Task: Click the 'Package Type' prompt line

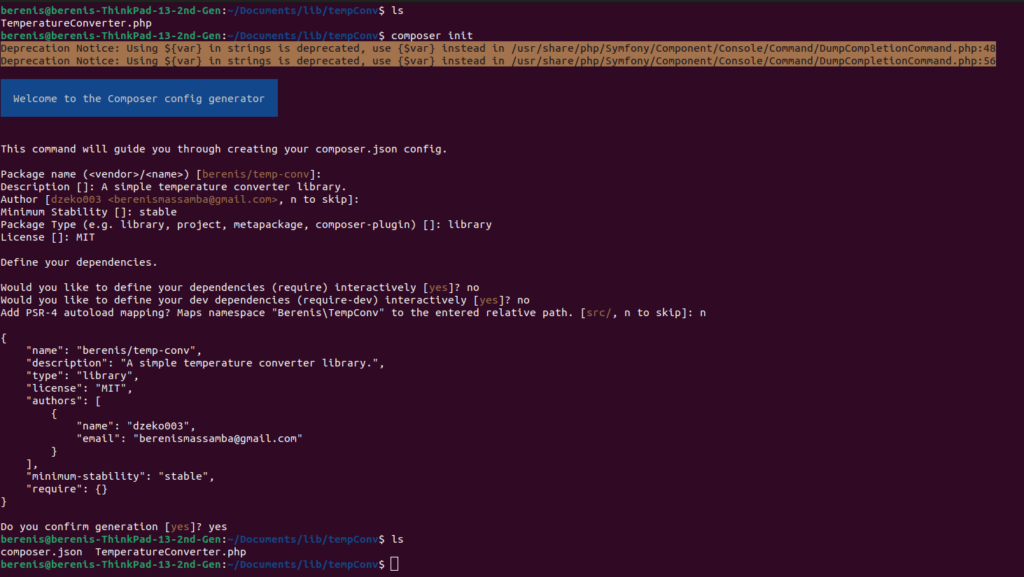Action: [x=246, y=225]
